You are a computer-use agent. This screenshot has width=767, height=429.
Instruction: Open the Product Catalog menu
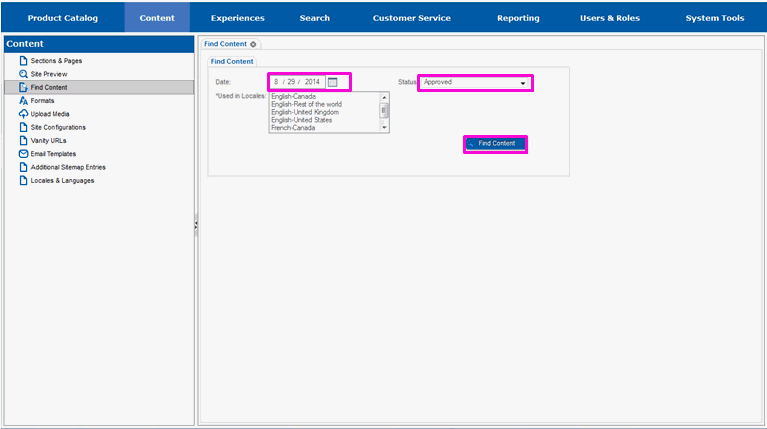tap(63, 18)
